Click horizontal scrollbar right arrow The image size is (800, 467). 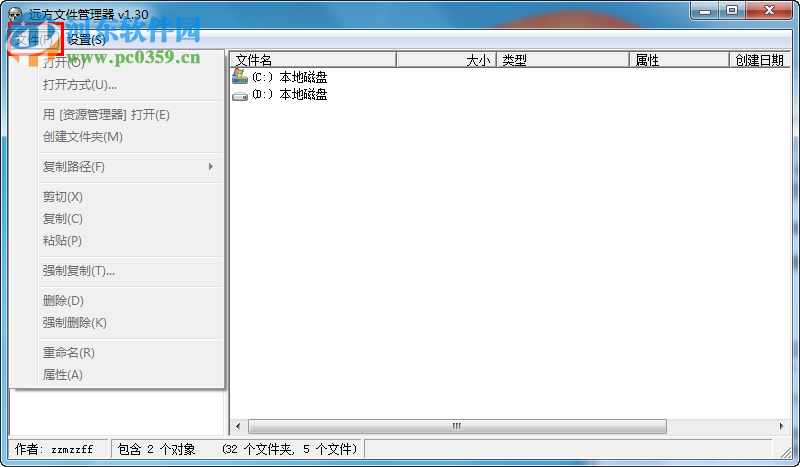click(x=782, y=426)
